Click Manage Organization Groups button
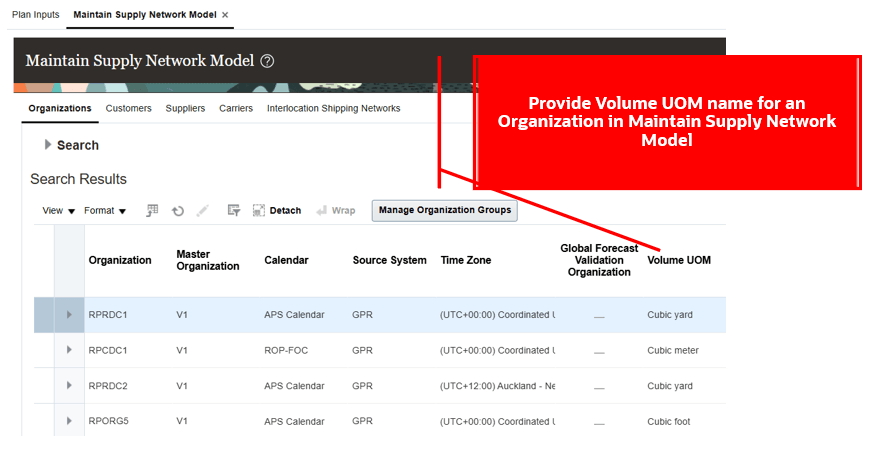 444,210
